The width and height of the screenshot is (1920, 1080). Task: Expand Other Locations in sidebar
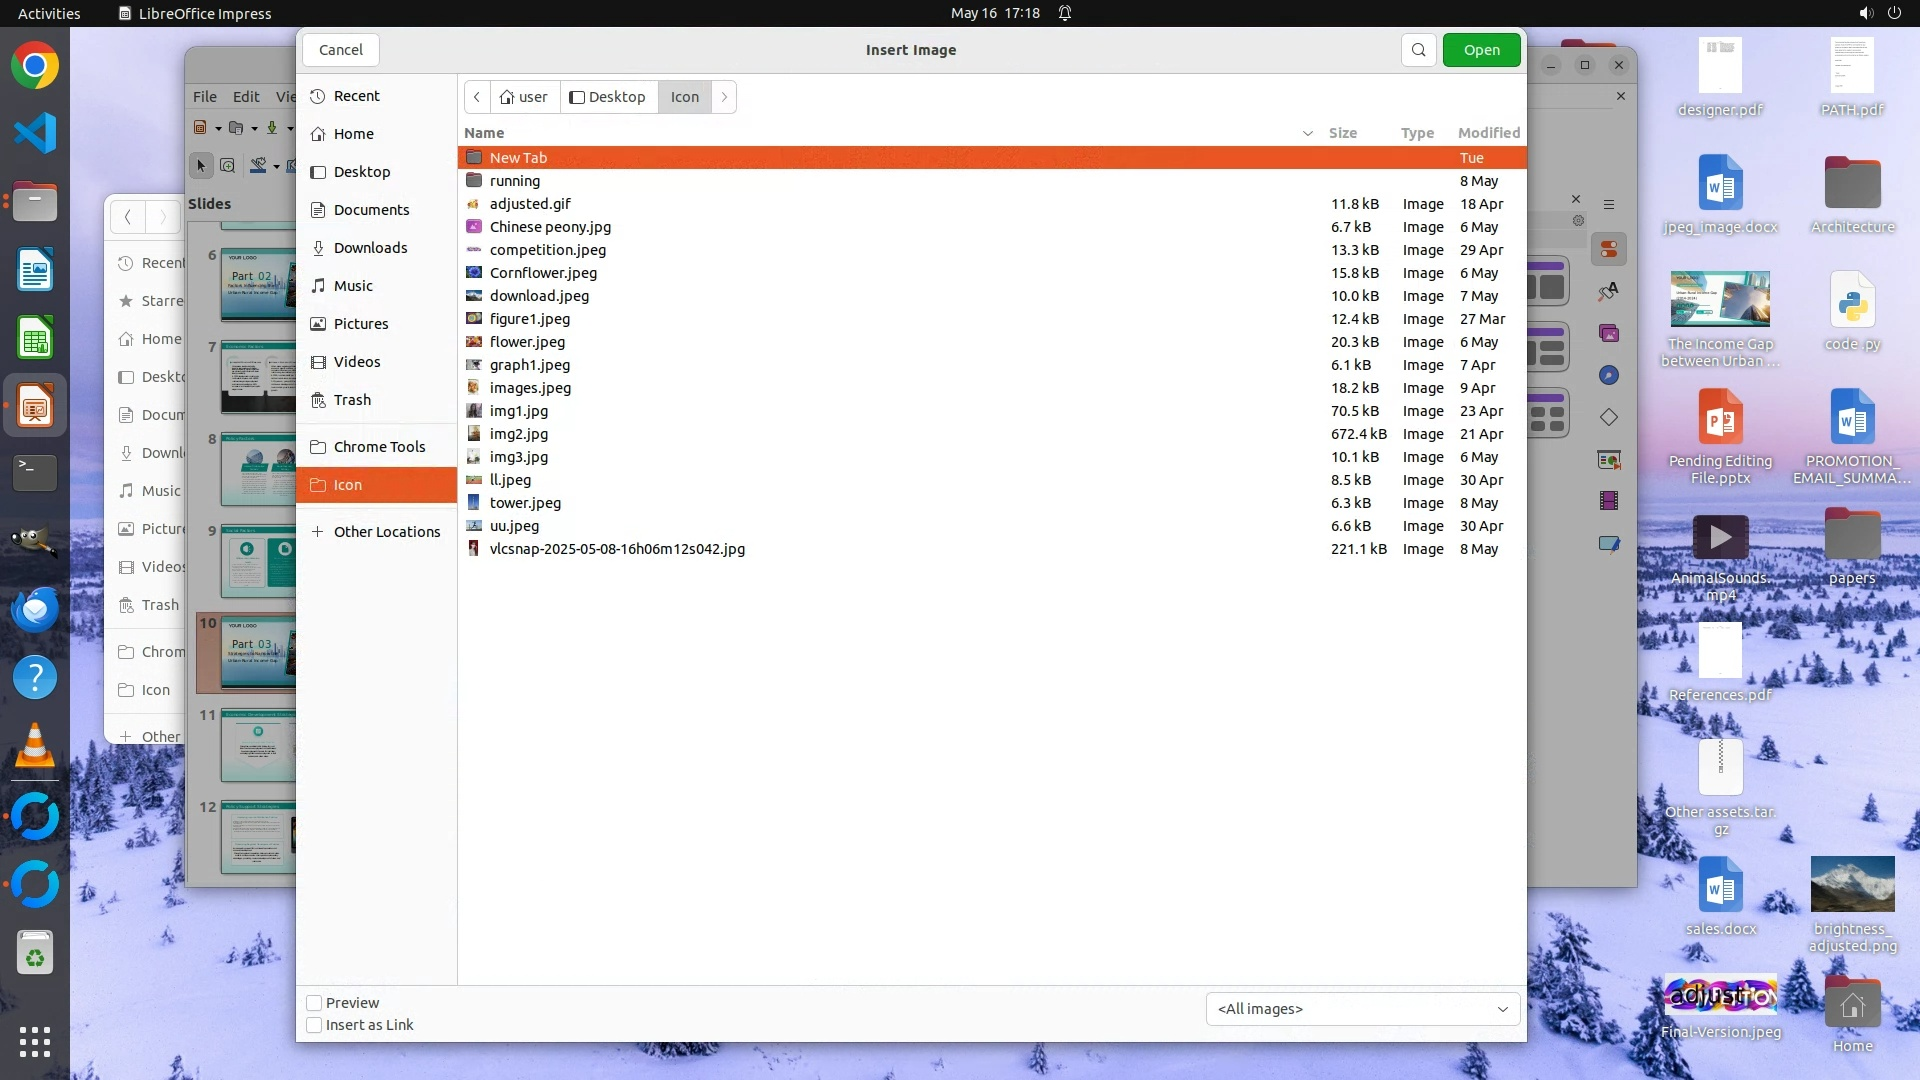[x=386, y=532]
